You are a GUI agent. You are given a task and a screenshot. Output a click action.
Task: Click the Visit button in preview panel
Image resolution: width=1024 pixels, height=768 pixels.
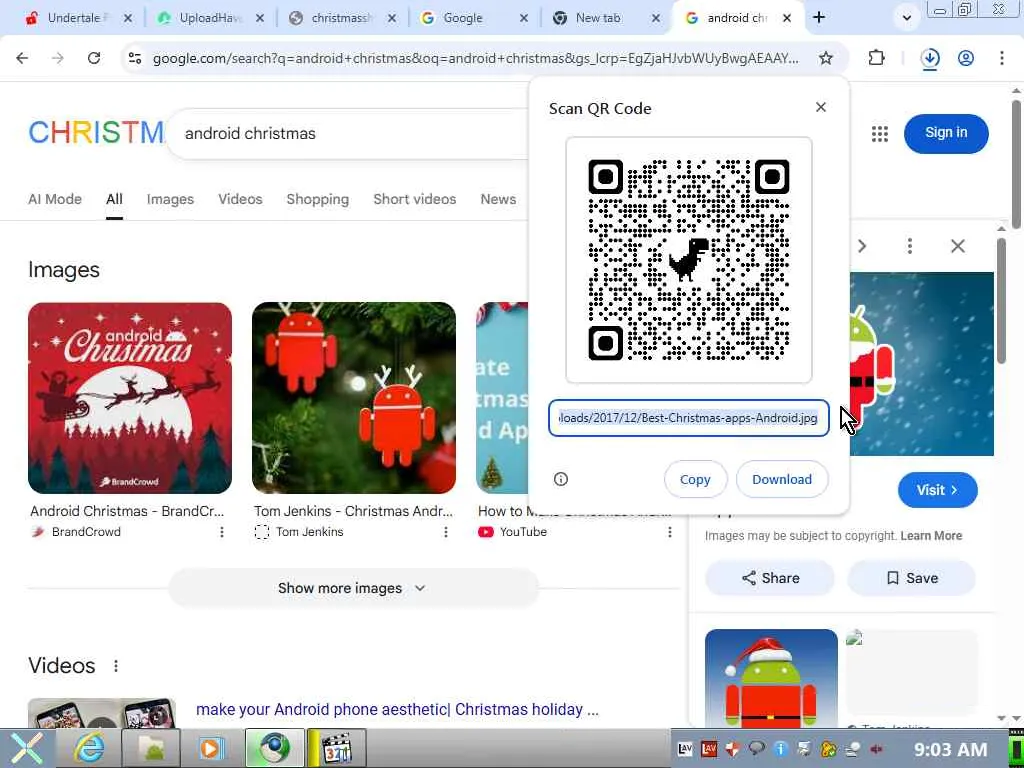(x=938, y=490)
